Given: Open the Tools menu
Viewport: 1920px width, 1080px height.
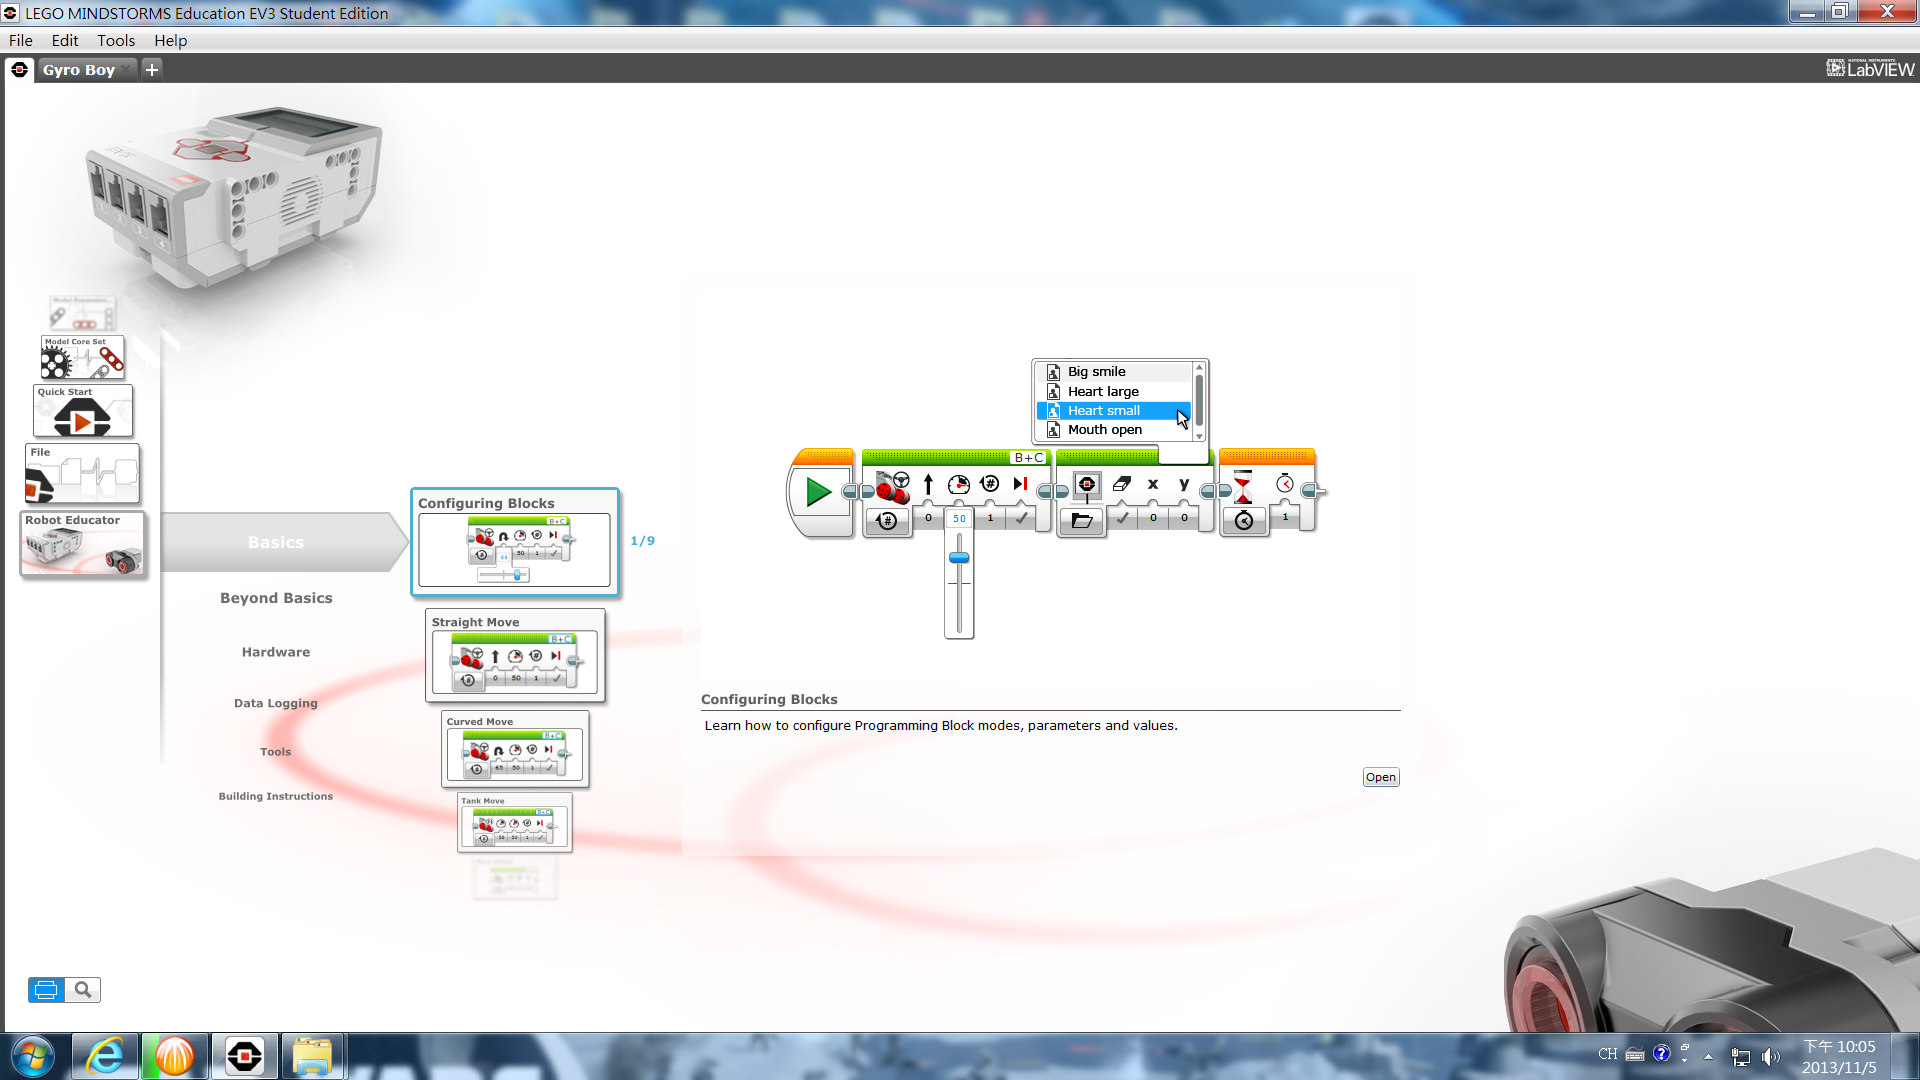Looking at the screenshot, I should (x=116, y=41).
